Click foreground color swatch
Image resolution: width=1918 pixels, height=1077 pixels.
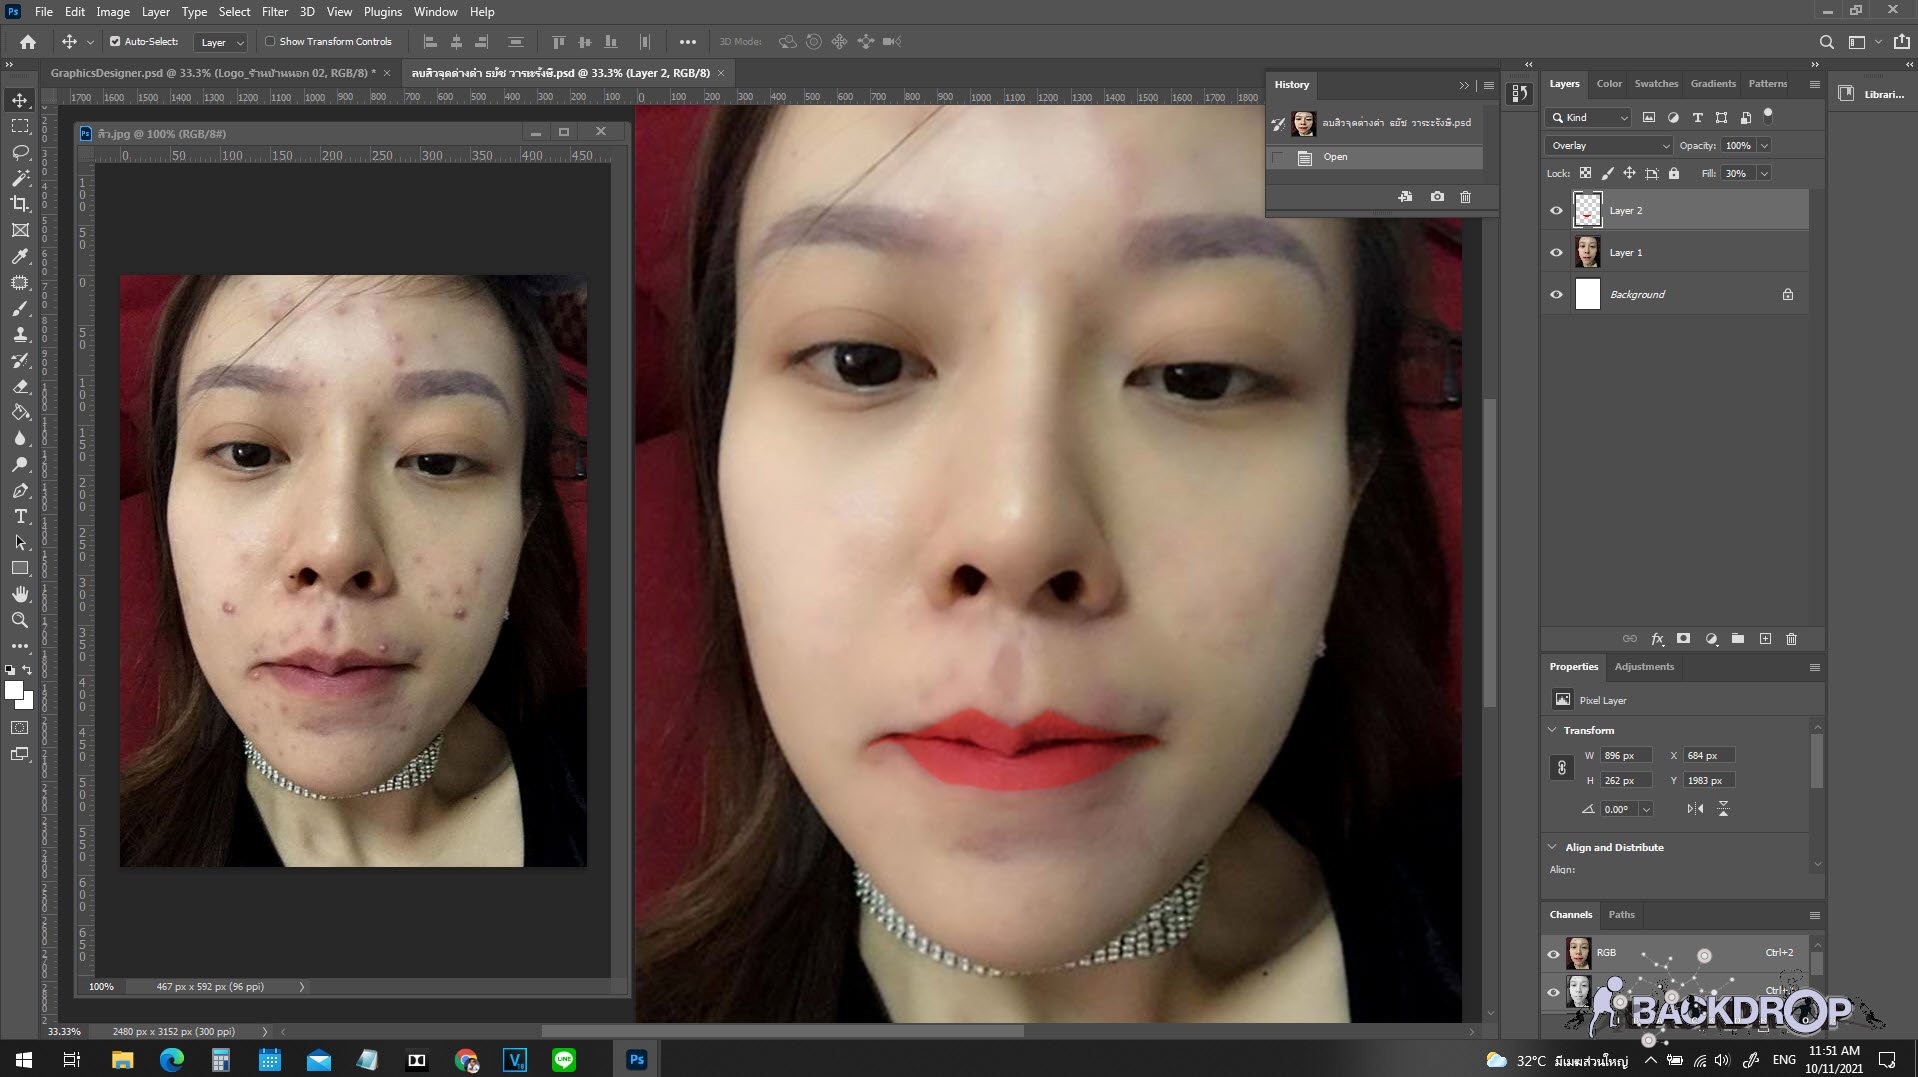[14, 690]
